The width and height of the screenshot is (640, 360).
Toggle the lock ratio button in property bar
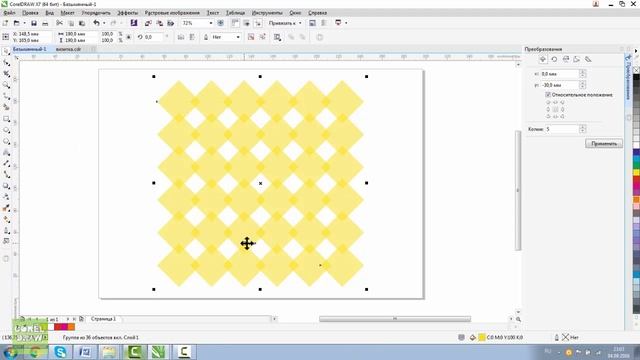coord(129,37)
